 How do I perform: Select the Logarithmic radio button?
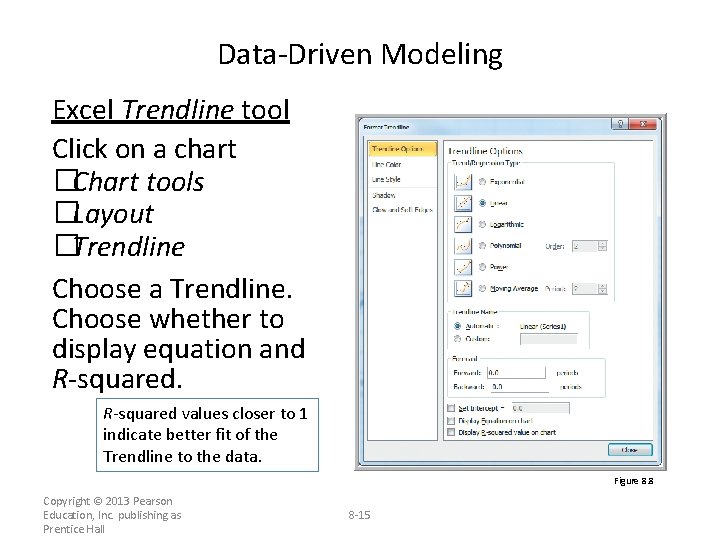[482, 225]
